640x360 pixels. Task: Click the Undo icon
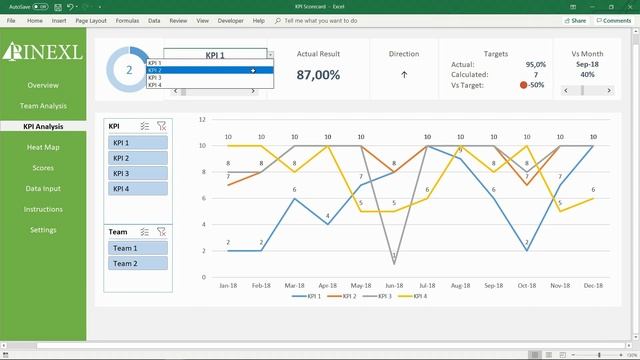pos(70,7)
